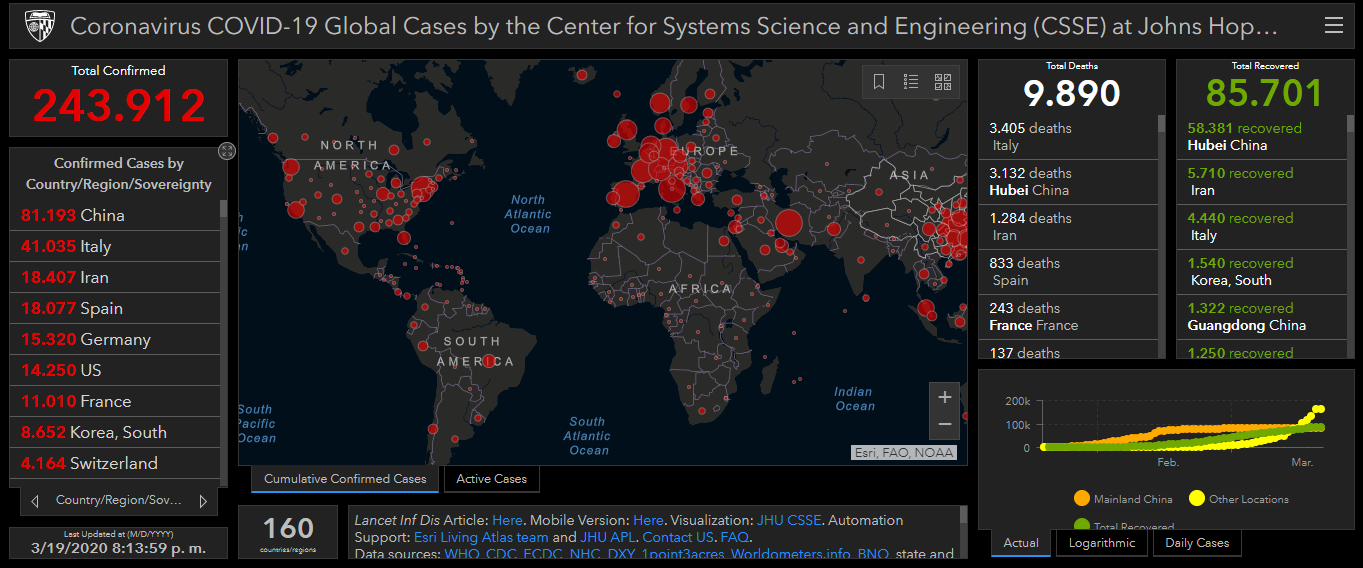Click the Other Locations yellow legend marker
Viewport: 1363px width, 568px height.
pyautogui.click(x=1196, y=499)
